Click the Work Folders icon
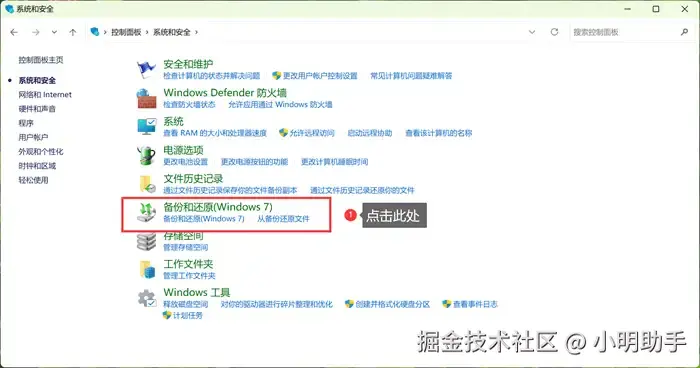 [147, 269]
